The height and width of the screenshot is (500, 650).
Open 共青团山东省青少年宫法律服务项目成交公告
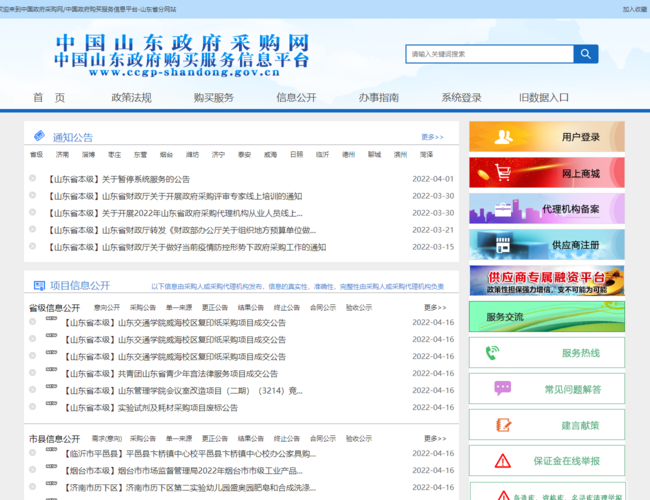pos(171,374)
